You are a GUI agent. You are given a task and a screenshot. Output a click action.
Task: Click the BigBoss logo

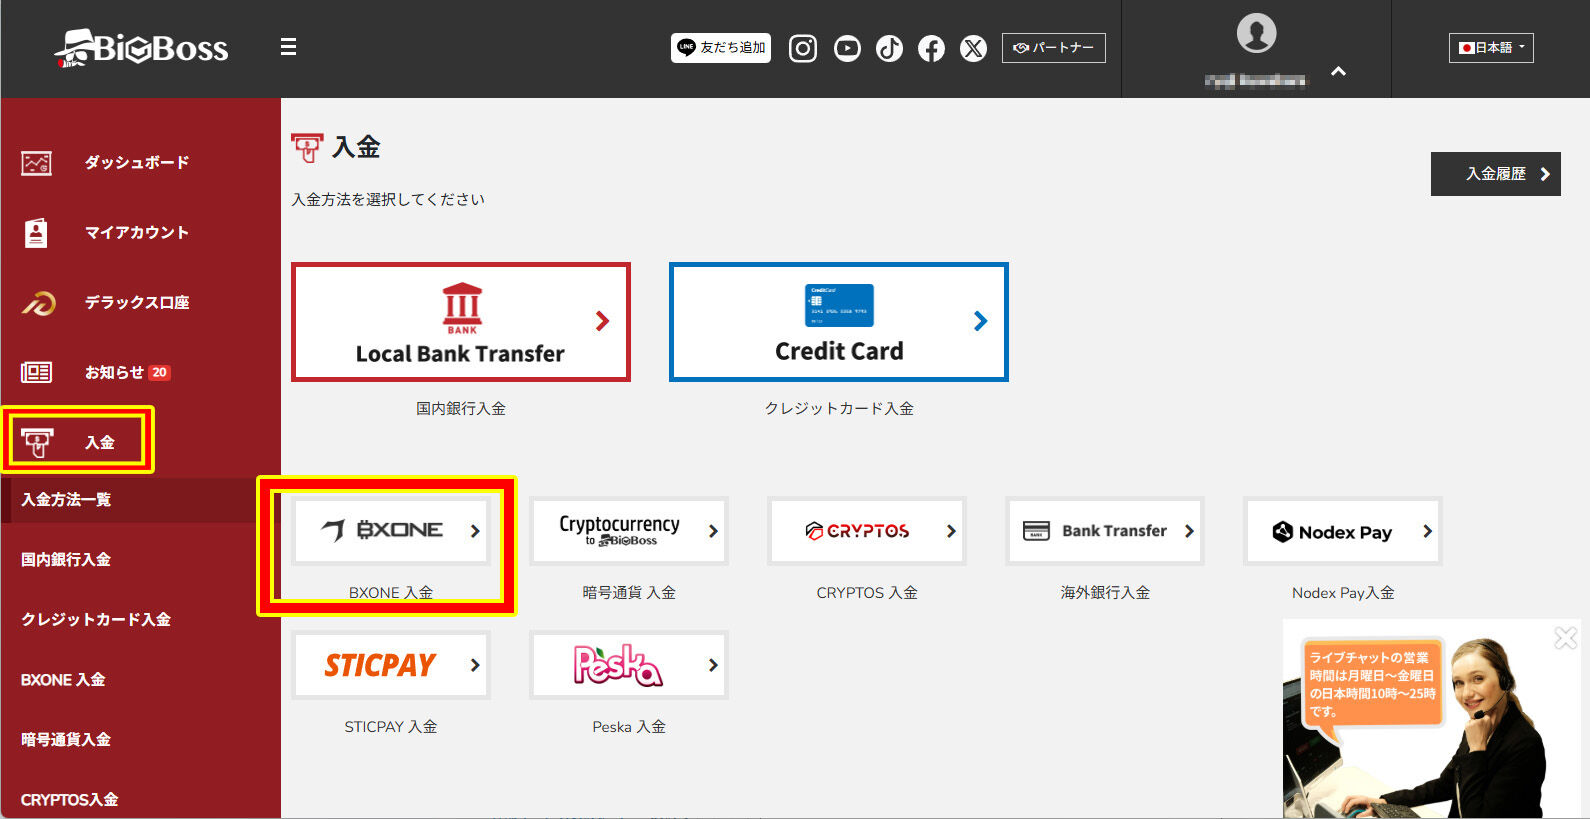tap(141, 47)
